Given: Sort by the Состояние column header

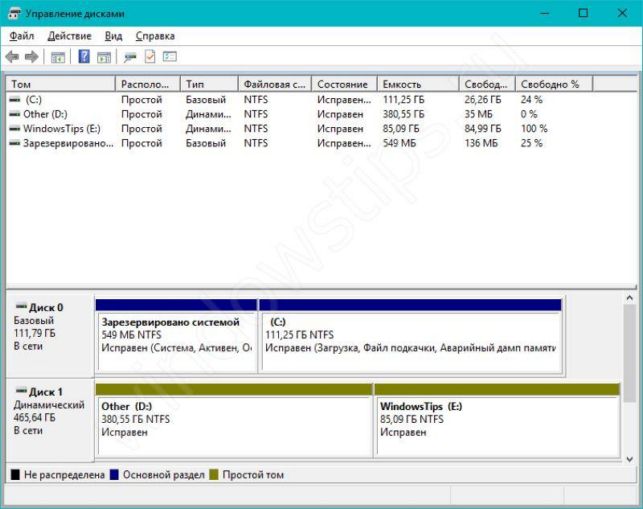Looking at the screenshot, I should [x=344, y=84].
